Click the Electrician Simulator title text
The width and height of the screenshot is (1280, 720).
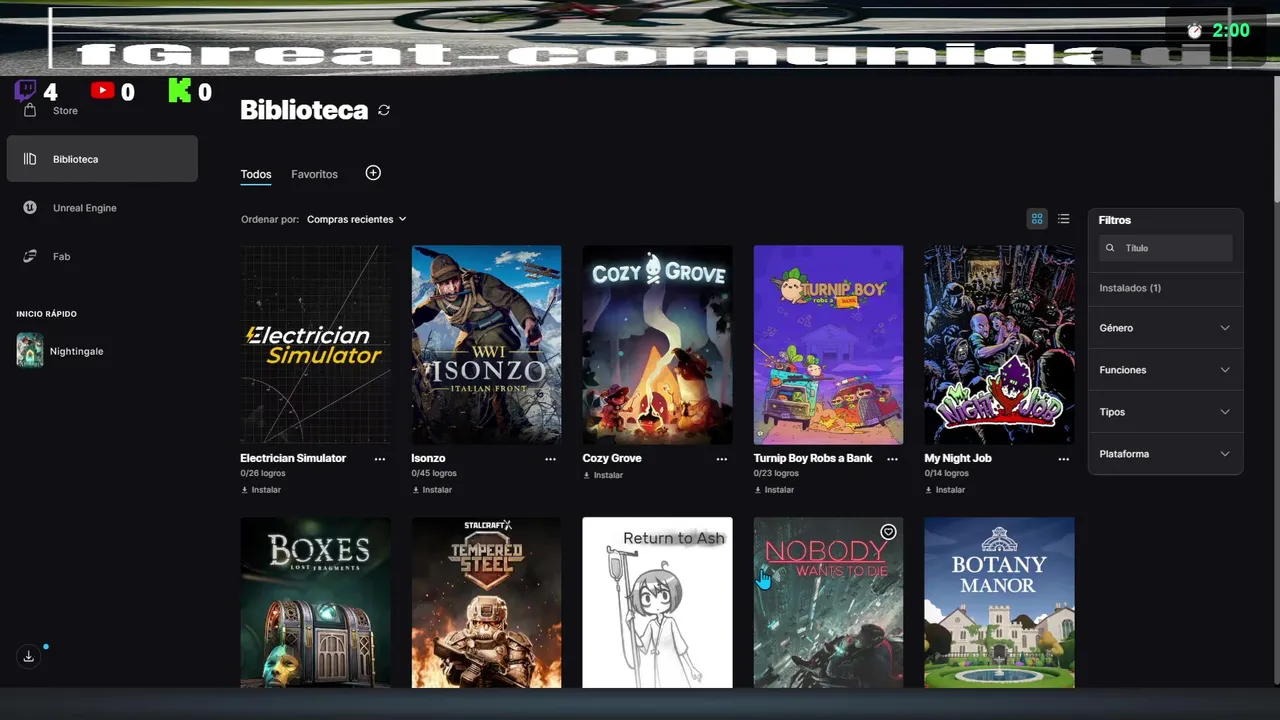click(x=293, y=458)
